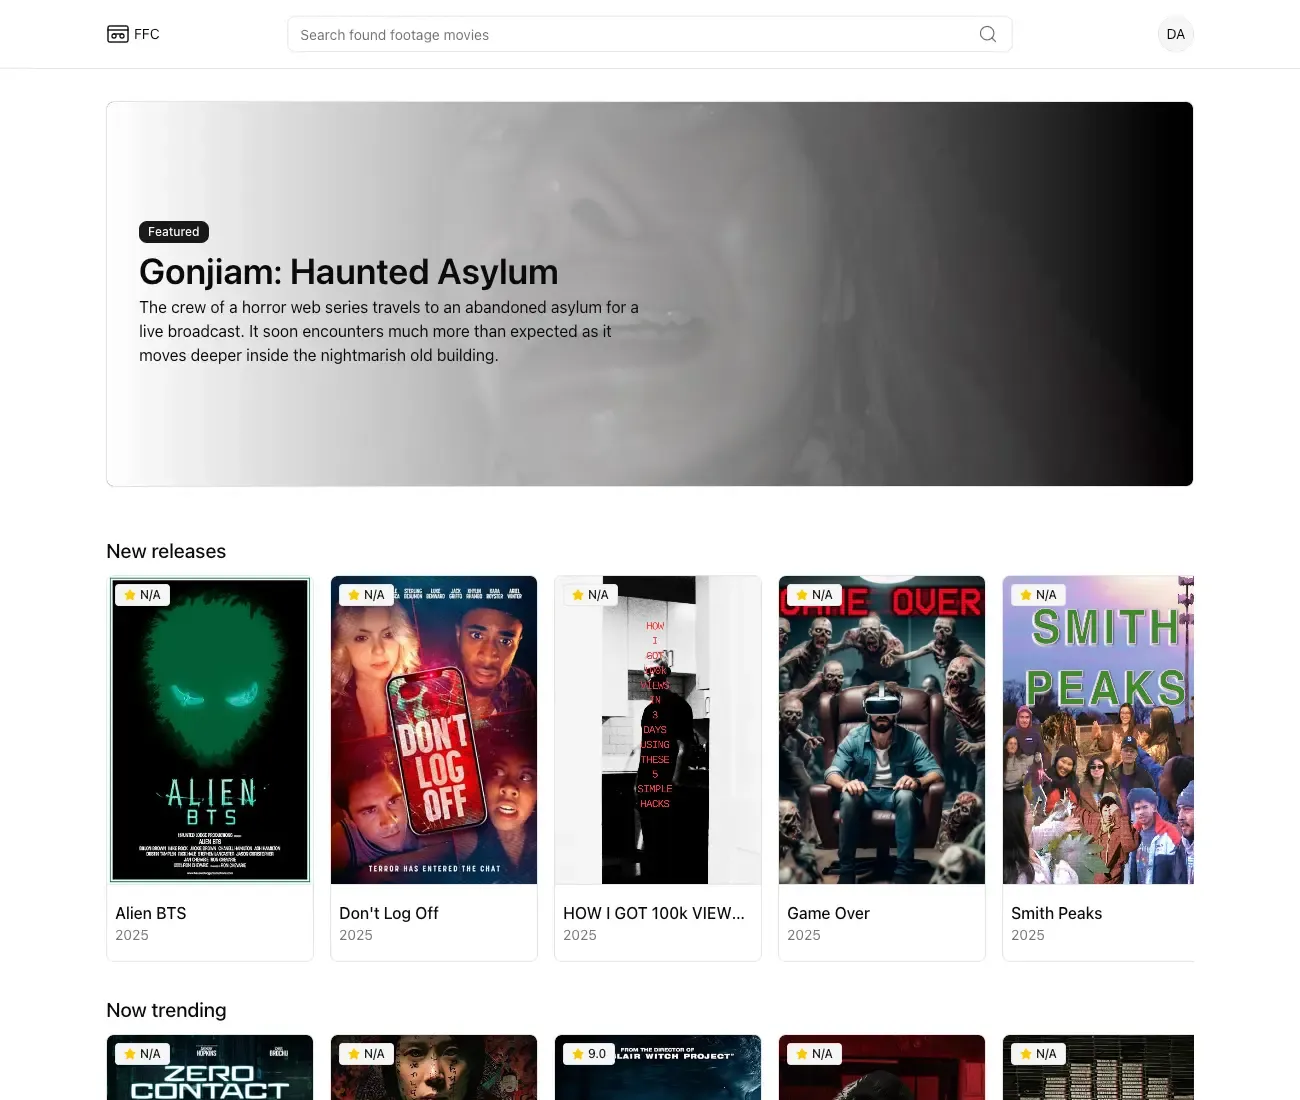Click the star badge on the Game Over poster
The image size is (1300, 1100).
pos(814,594)
